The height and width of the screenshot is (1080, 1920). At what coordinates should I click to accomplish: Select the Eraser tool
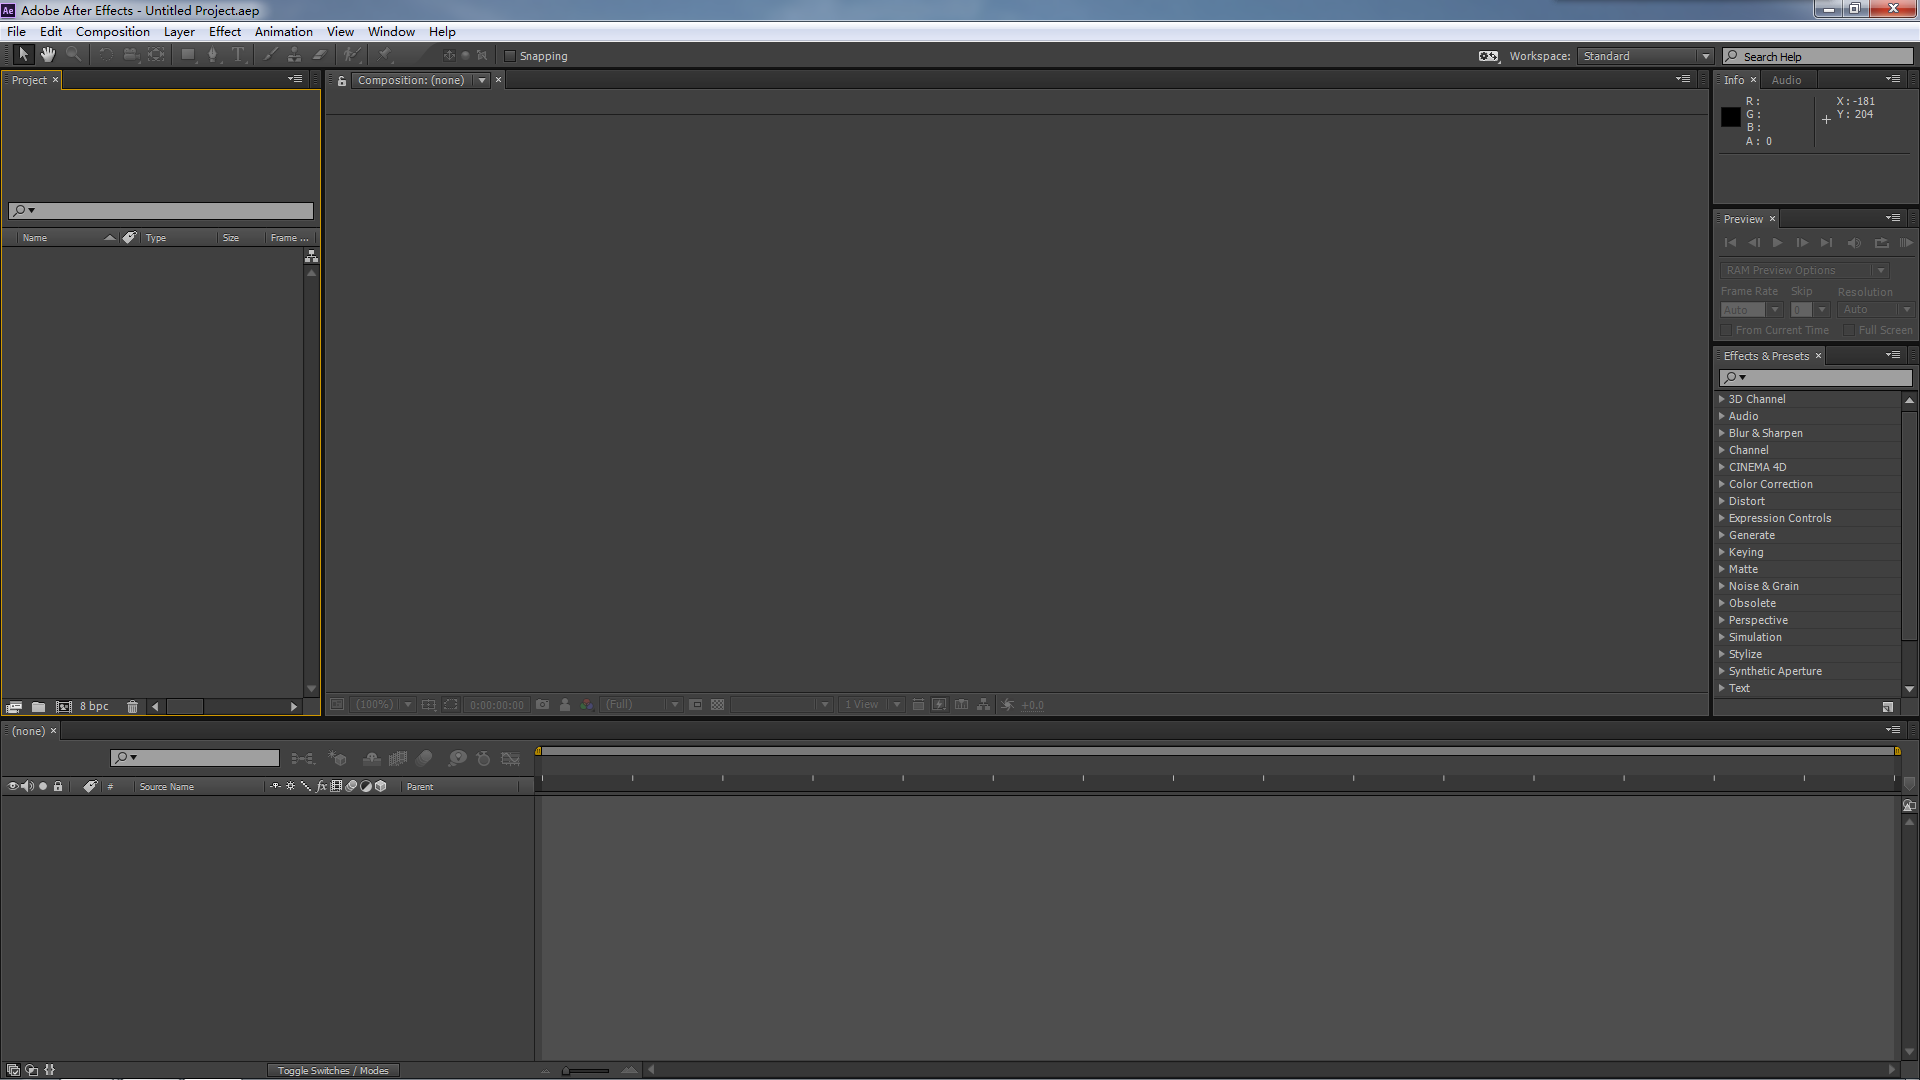pos(320,55)
